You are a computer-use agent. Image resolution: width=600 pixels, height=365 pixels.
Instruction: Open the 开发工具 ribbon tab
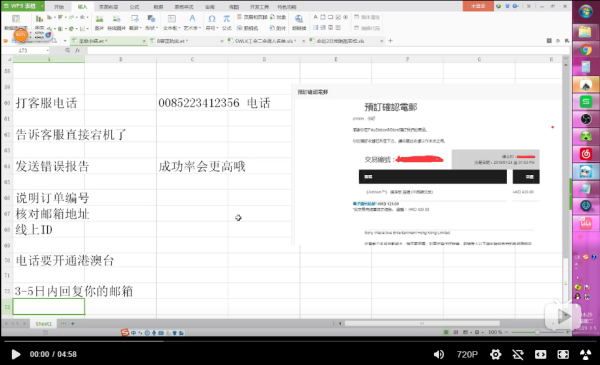click(259, 7)
